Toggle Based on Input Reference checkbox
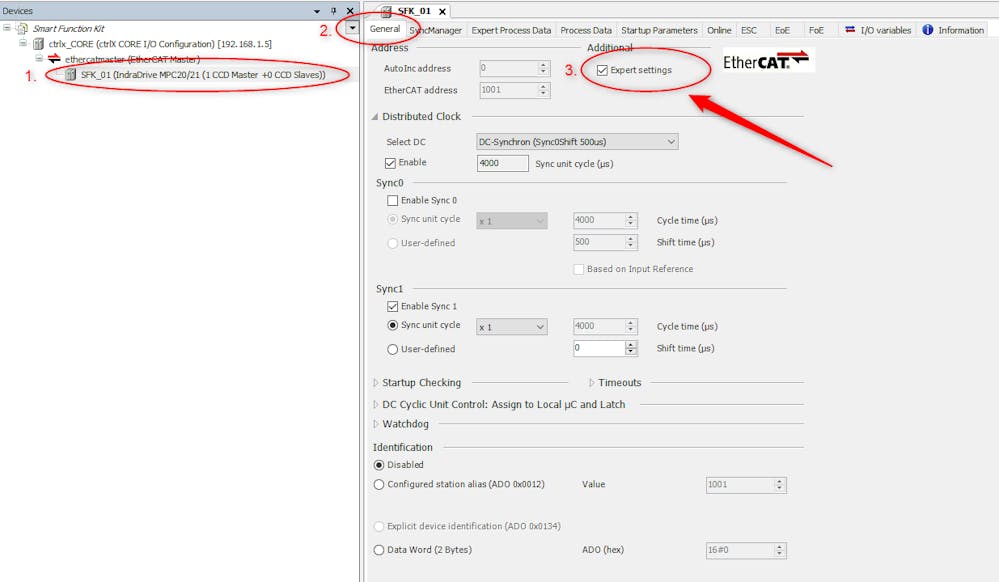 coord(579,269)
